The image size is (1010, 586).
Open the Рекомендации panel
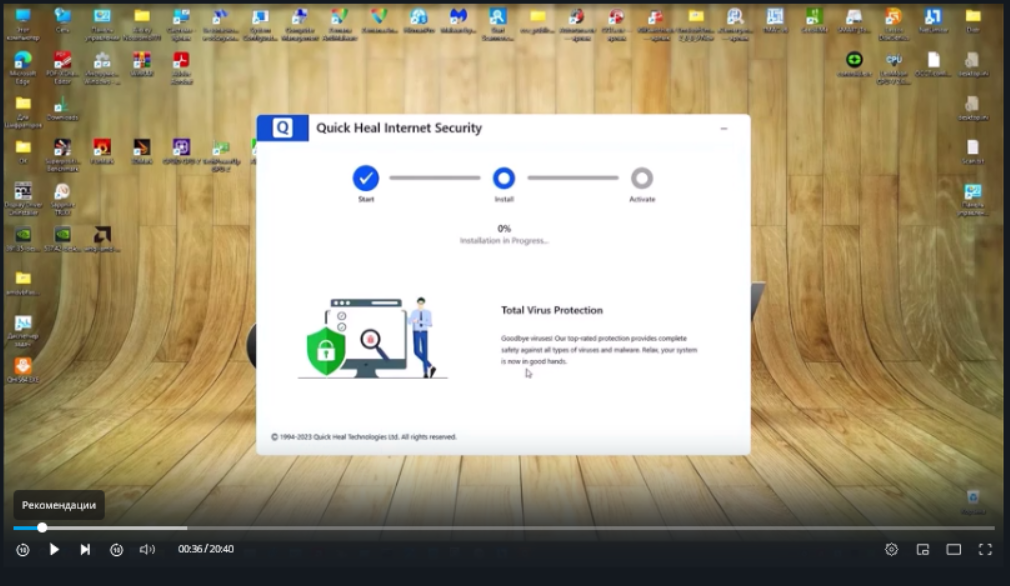[x=59, y=505]
